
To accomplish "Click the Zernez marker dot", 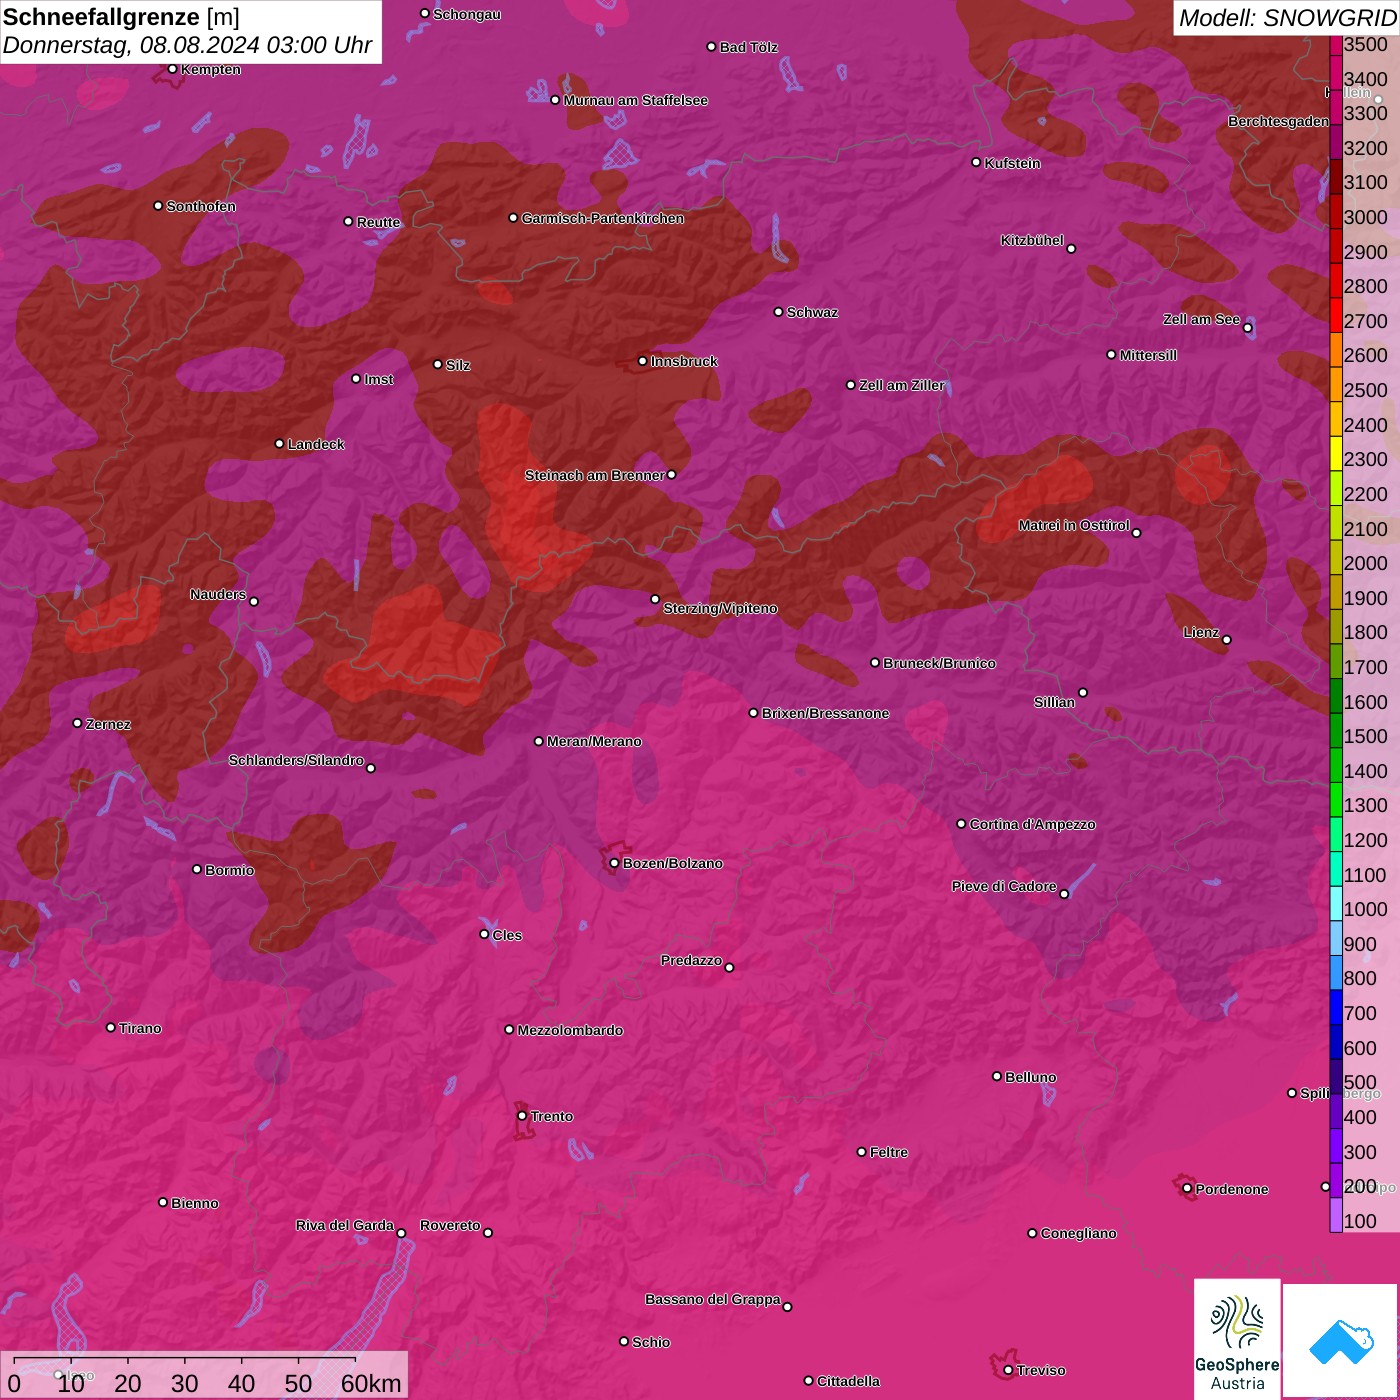I will [78, 723].
